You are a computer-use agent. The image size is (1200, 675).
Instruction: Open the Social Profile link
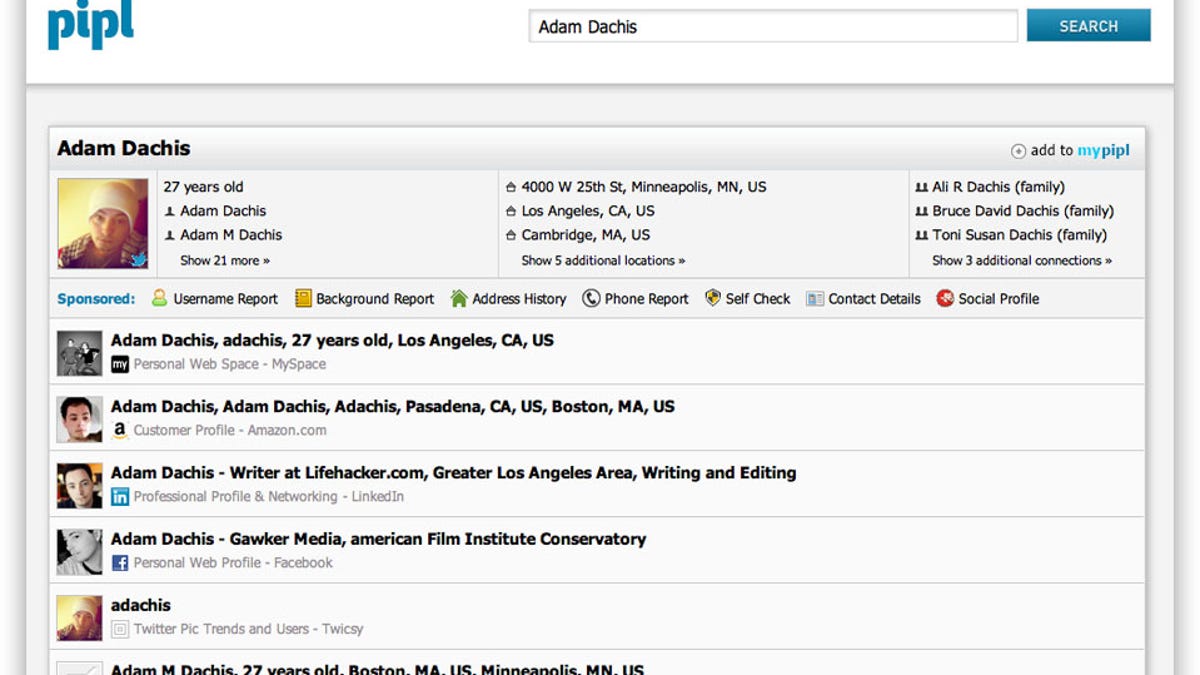click(x=998, y=299)
